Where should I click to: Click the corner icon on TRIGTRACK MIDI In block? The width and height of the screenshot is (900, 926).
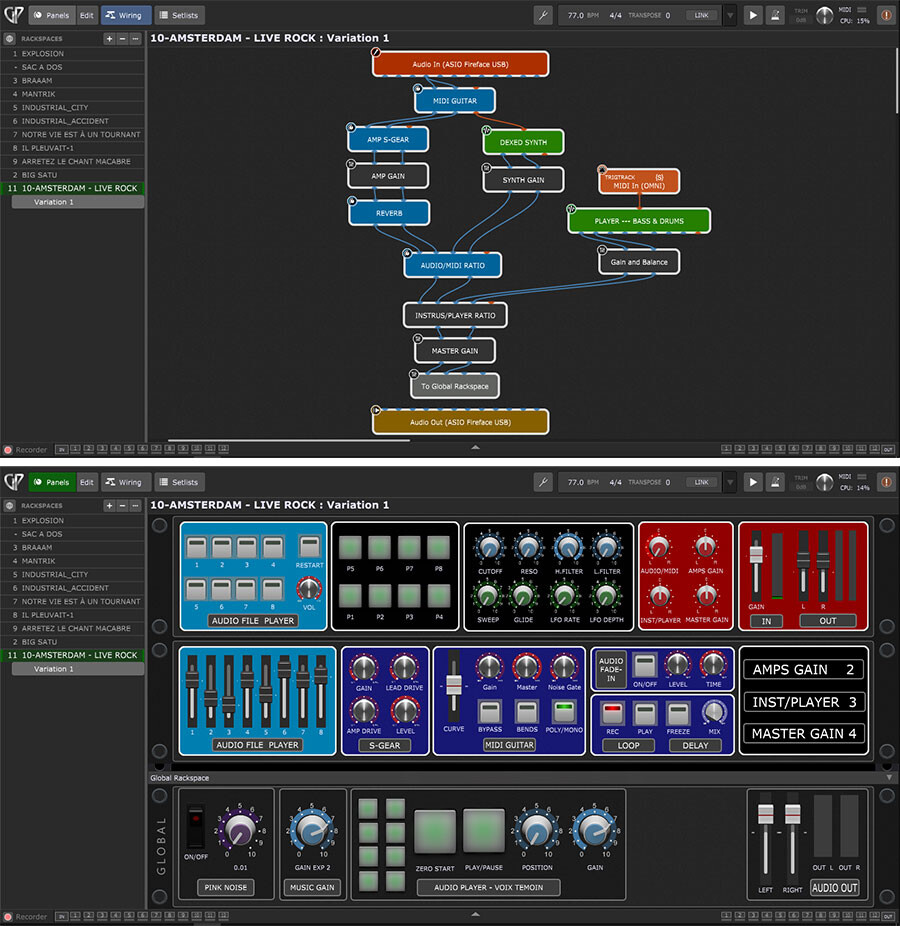pos(602,169)
